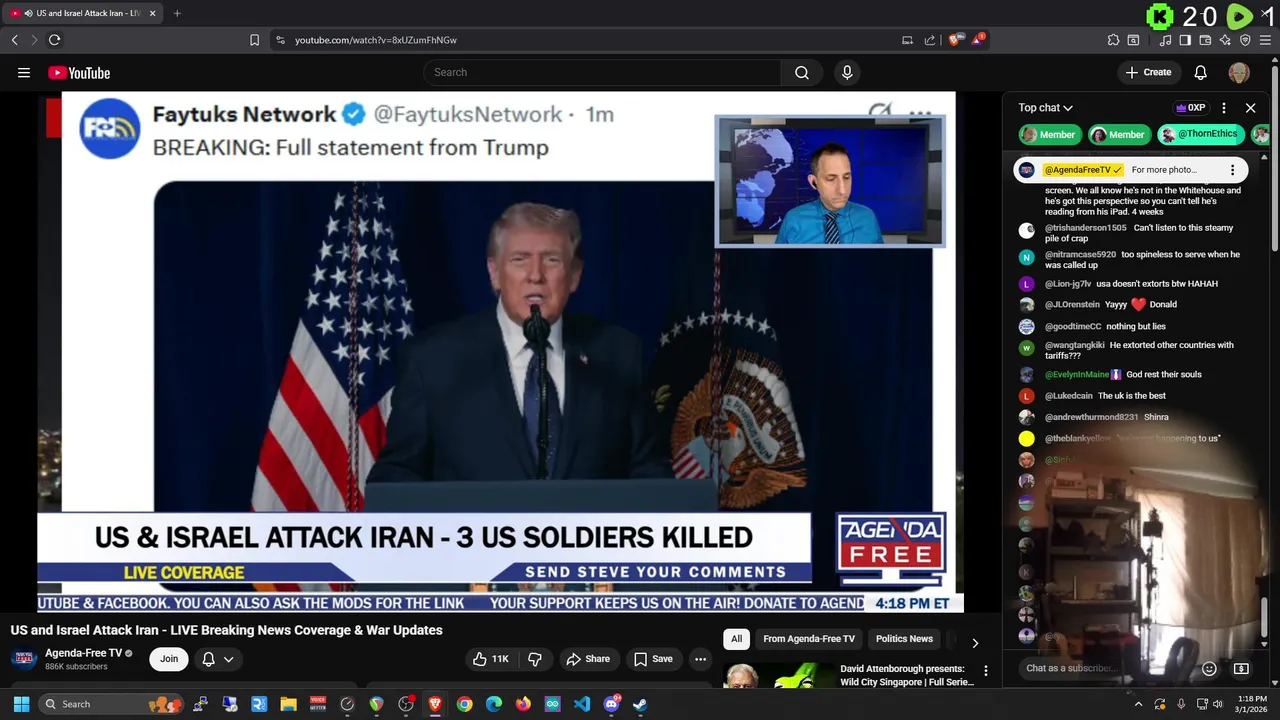Open pinned @AgendaFreeTV message options
This screenshot has height=720, width=1280.
pyautogui.click(x=1232, y=170)
